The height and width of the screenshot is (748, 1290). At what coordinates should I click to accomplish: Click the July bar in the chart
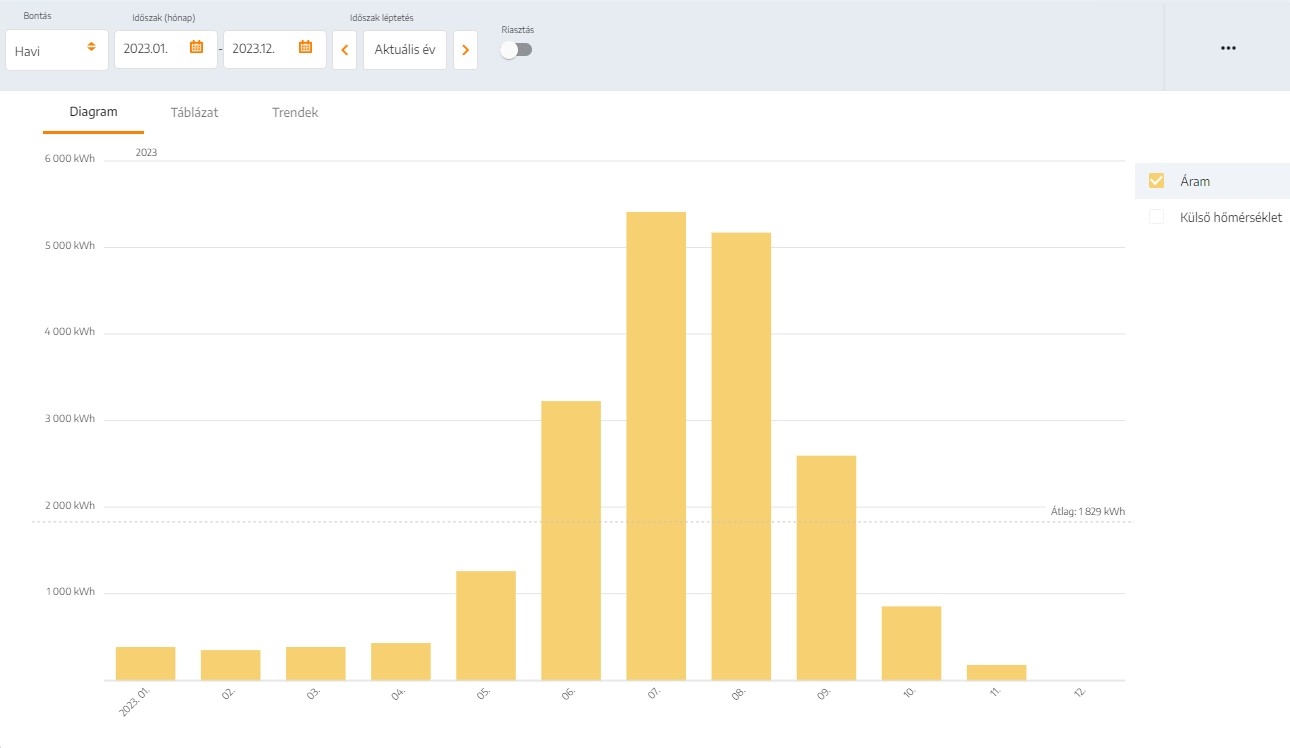coord(656,446)
